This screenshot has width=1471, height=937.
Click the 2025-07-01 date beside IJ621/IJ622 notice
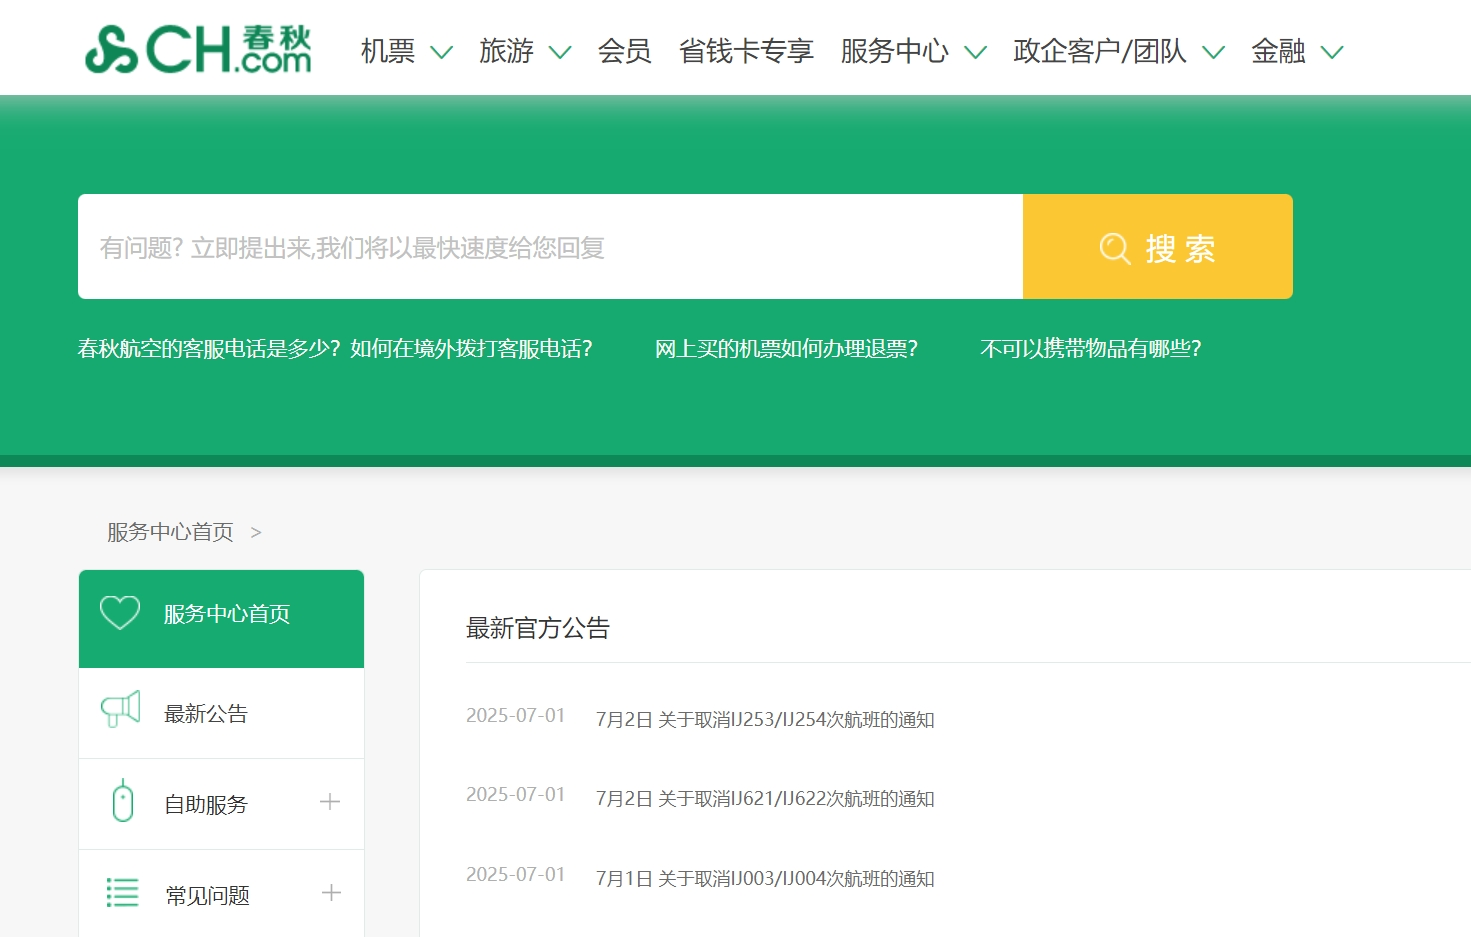[516, 794]
